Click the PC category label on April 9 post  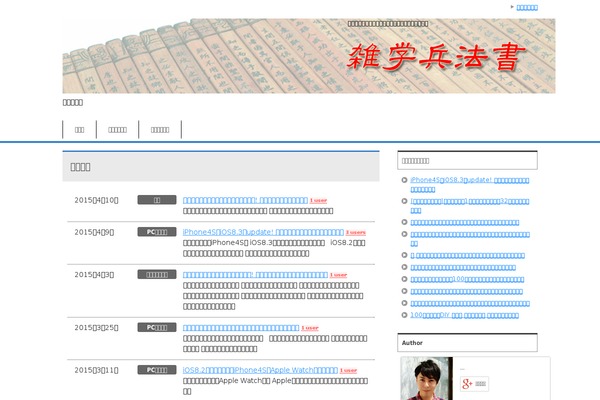click(x=157, y=232)
